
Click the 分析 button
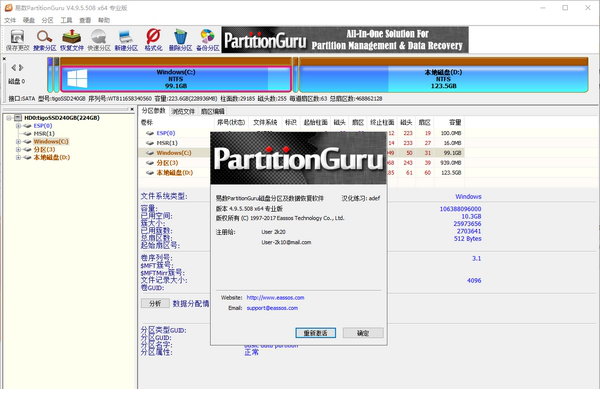click(155, 303)
